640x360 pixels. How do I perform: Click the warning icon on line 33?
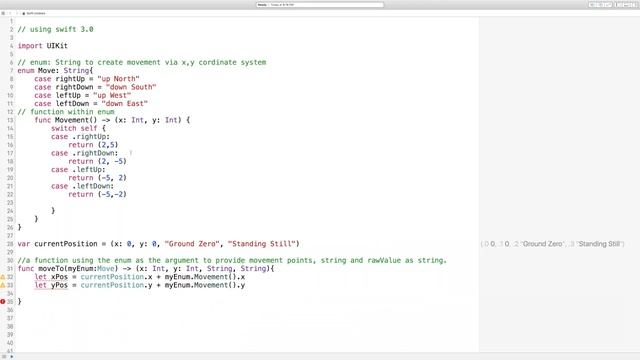[x=2, y=285]
